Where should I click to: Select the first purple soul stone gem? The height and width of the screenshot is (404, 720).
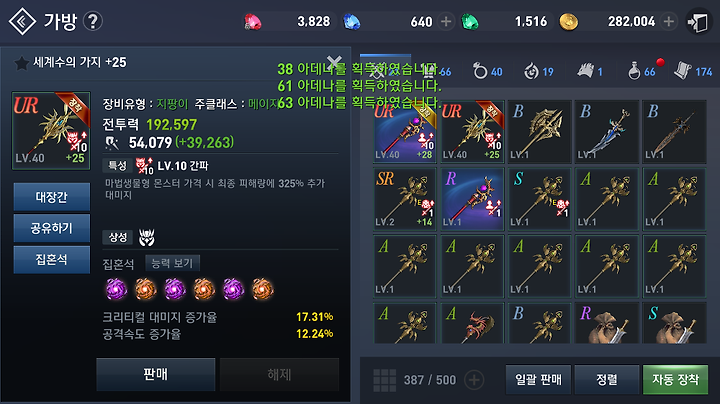[x=116, y=289]
